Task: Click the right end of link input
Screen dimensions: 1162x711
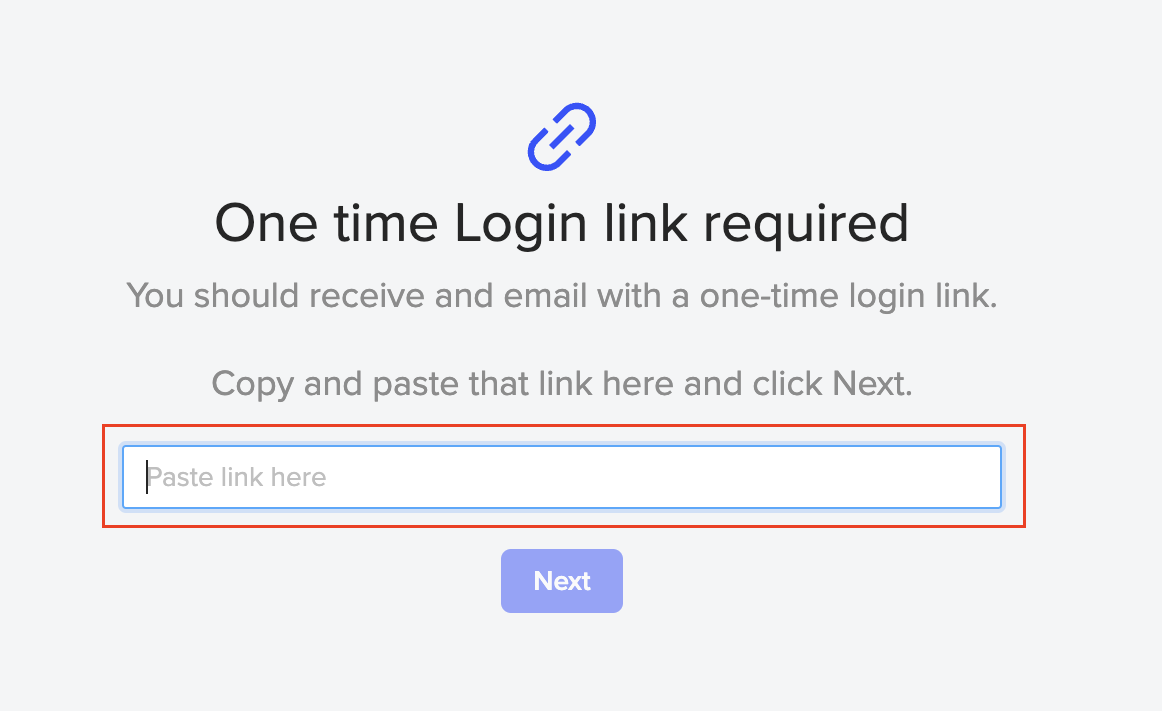Action: [x=980, y=477]
